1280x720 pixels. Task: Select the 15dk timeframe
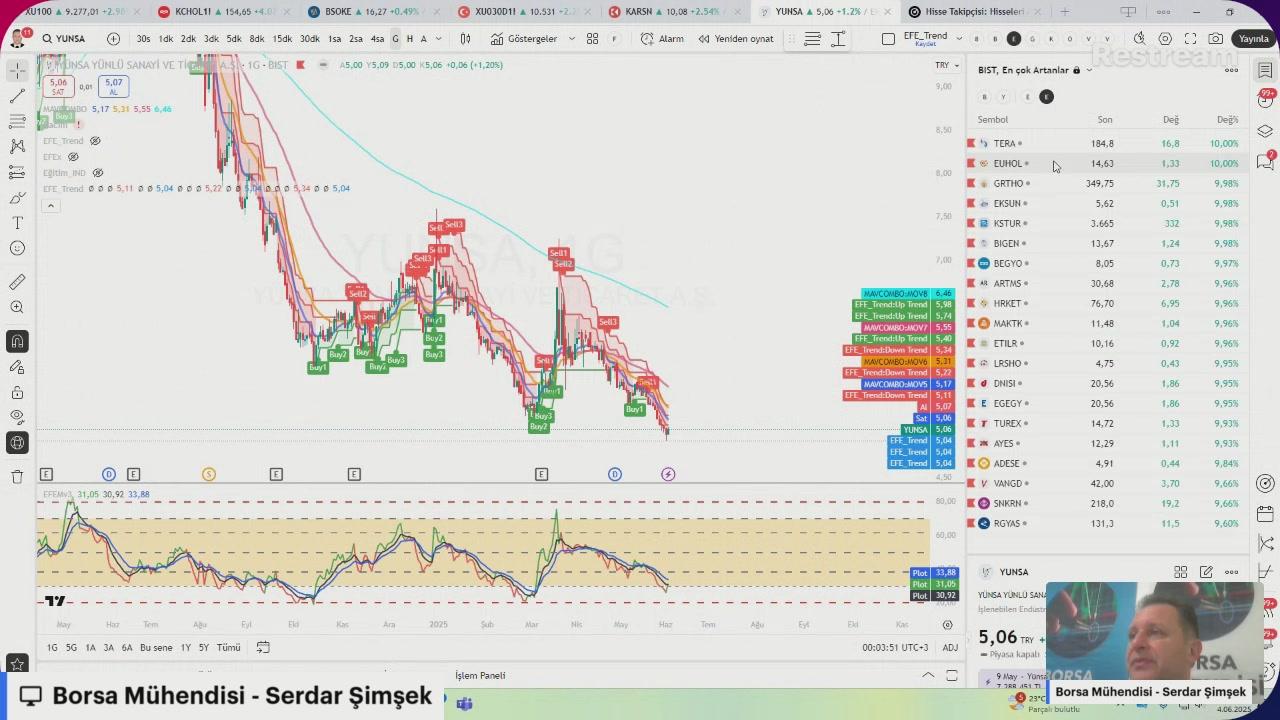point(282,39)
